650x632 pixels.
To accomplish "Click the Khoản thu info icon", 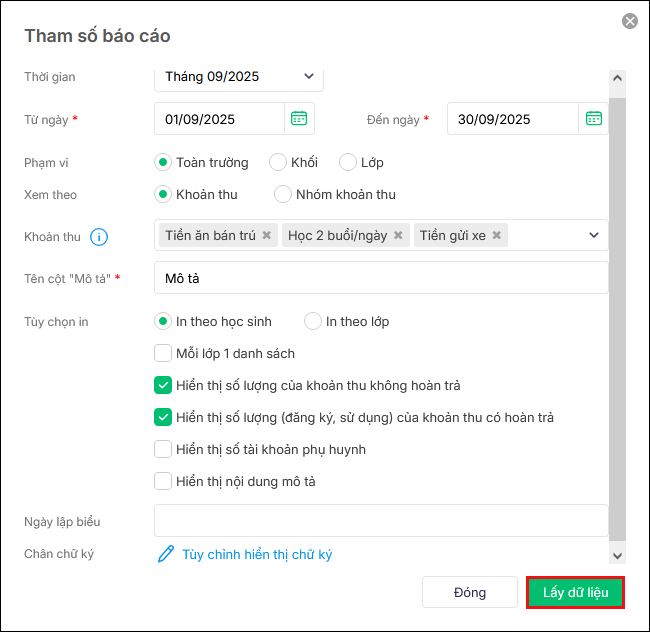I will (99, 237).
